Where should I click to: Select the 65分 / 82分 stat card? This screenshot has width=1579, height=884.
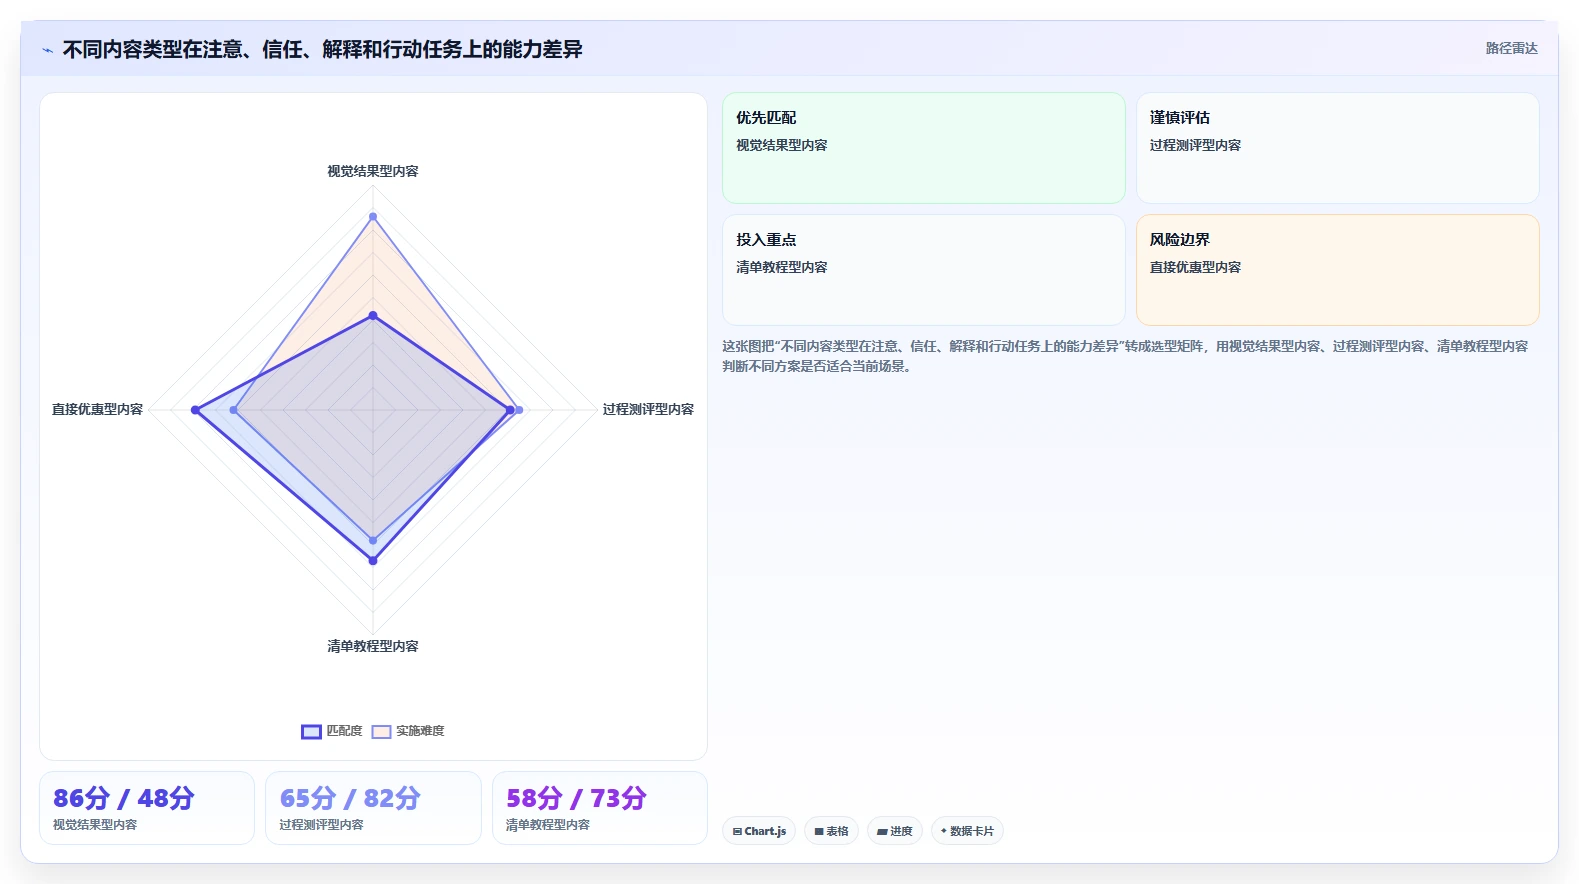pos(373,808)
